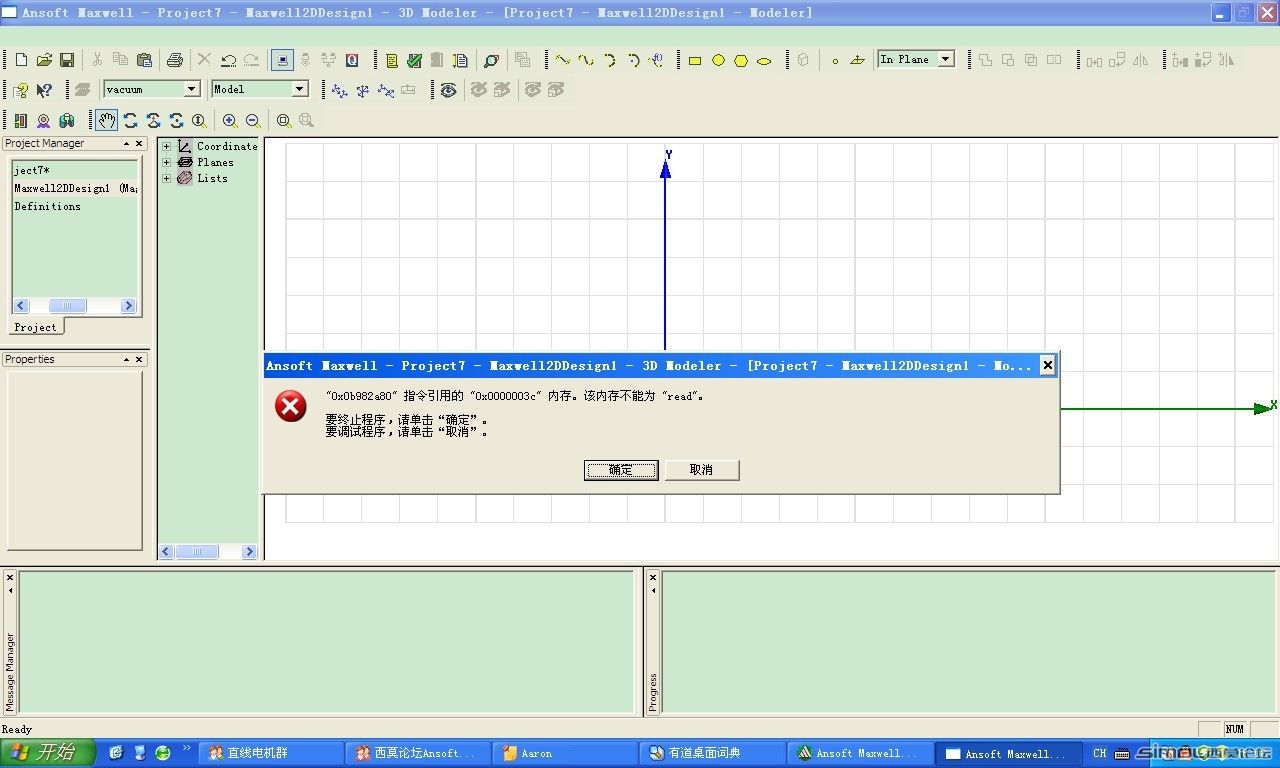Viewport: 1280px width, 768px height.
Task: Select the Draw regular polygon tool
Action: click(741, 60)
